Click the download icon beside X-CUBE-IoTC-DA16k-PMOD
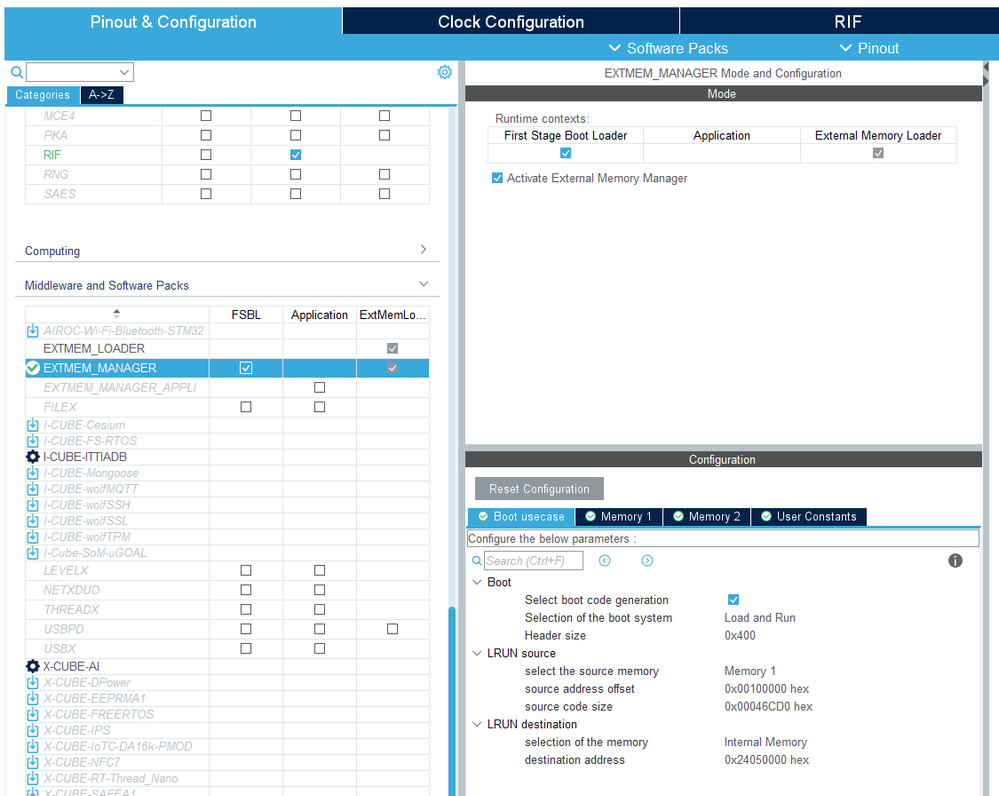Viewport: 999px width, 796px height. [32, 746]
